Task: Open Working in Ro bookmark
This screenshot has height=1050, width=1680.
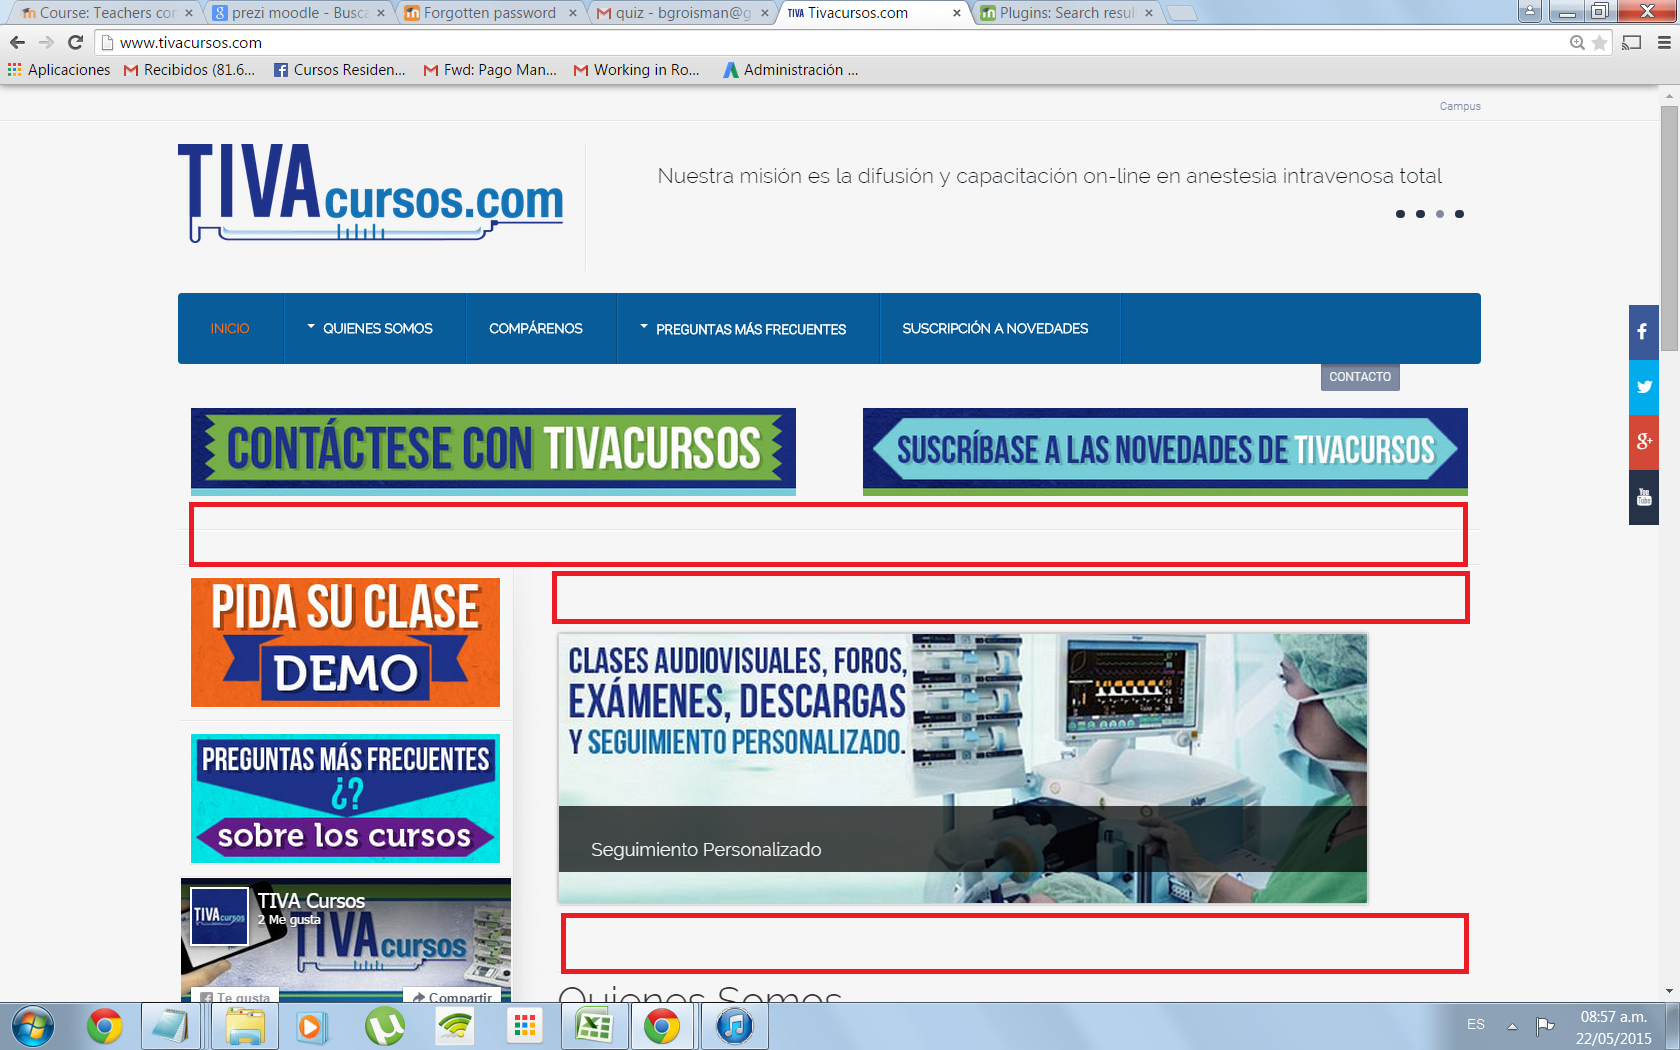Action: [x=637, y=70]
